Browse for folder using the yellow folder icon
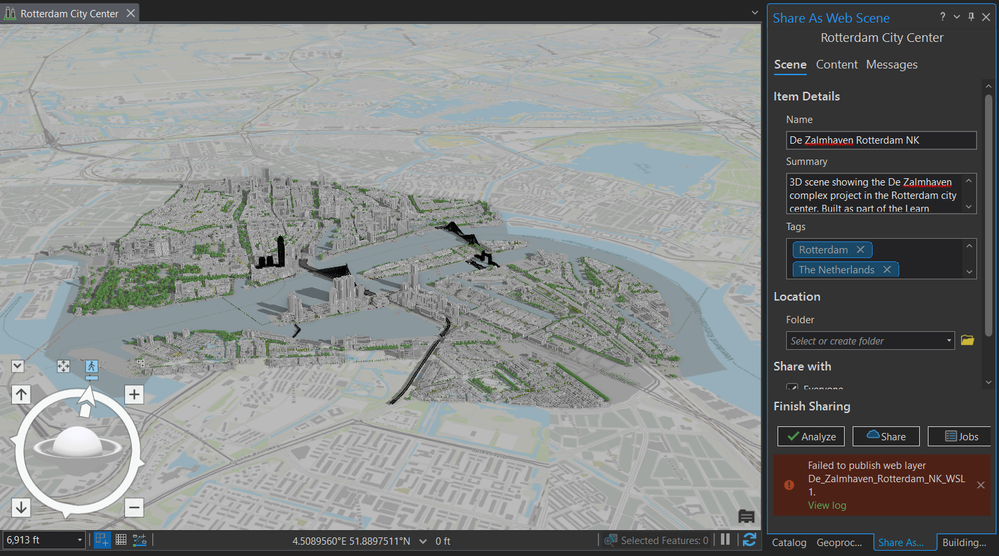999x556 pixels. [x=967, y=341]
